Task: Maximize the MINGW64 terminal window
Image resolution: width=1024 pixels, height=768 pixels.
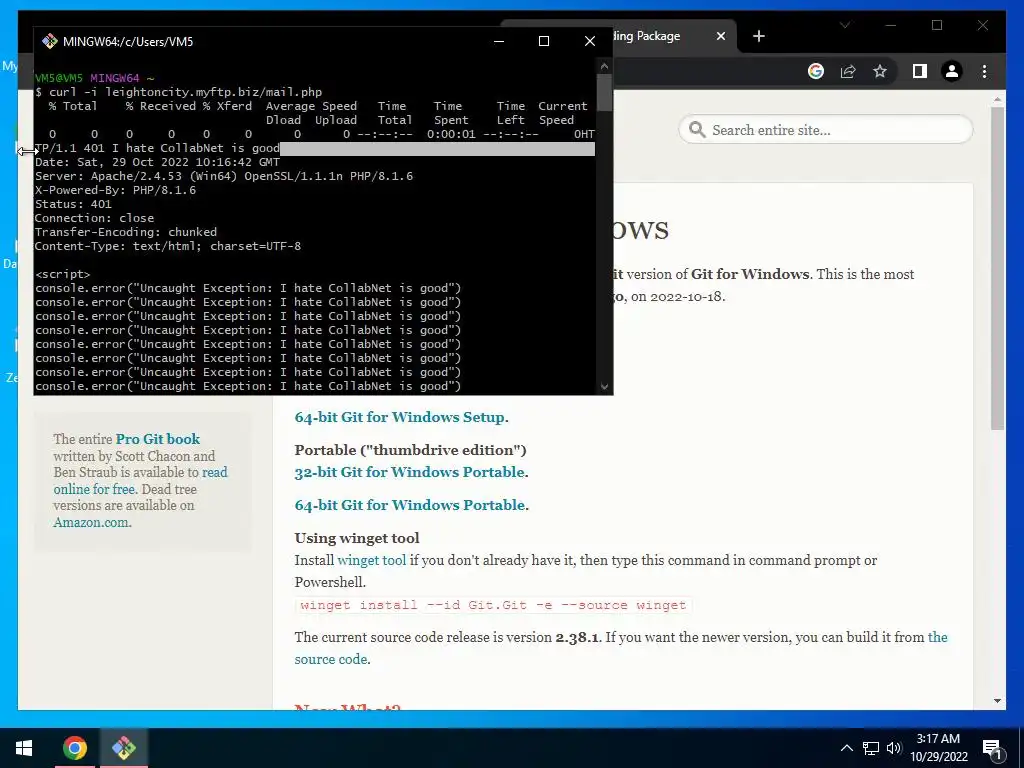Action: [543, 41]
